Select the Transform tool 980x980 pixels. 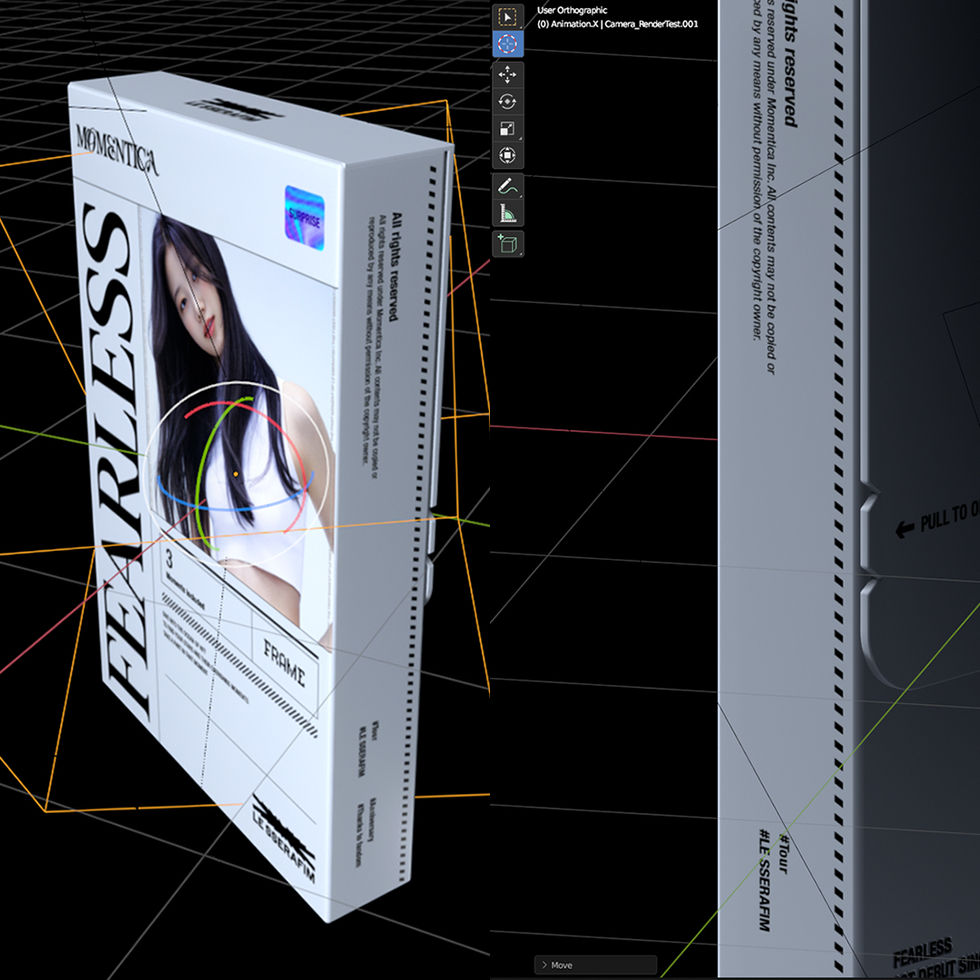click(508, 155)
